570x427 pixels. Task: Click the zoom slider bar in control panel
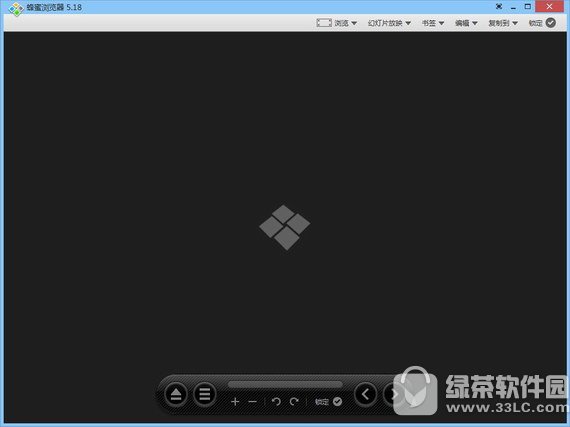point(285,384)
